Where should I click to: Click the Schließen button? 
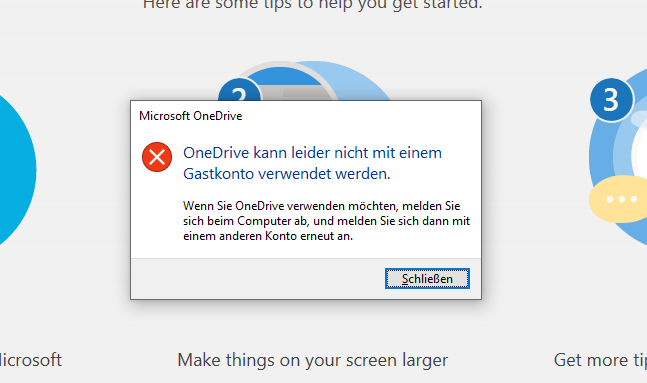(427, 279)
